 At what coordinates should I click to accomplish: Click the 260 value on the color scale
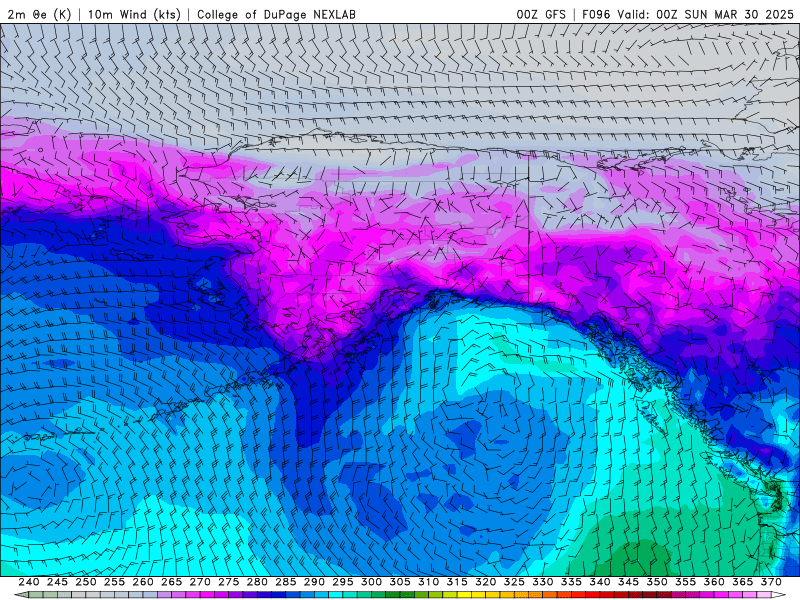click(x=143, y=582)
